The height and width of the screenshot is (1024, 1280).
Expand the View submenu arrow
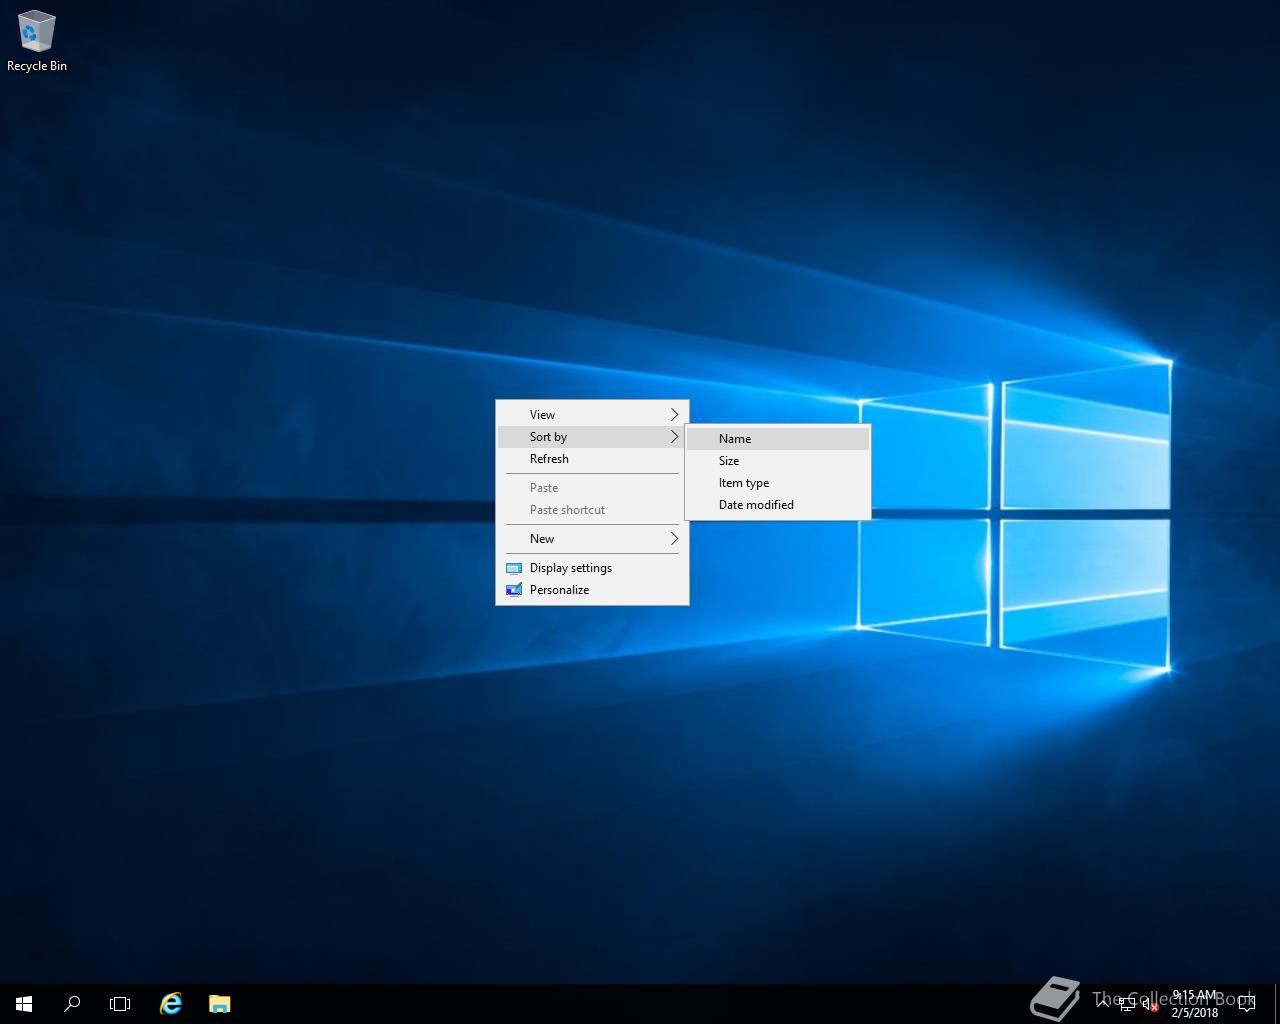pyautogui.click(x=674, y=414)
